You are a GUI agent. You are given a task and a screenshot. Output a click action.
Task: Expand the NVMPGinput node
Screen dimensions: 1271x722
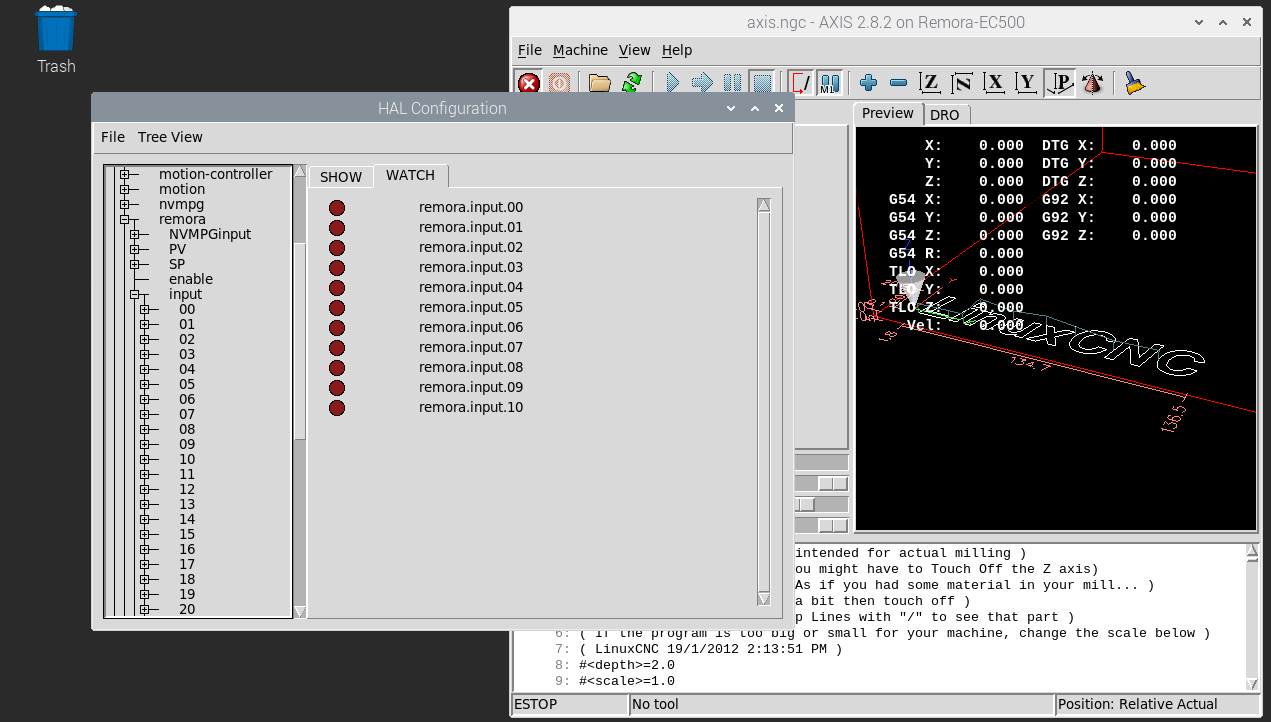click(x=135, y=235)
